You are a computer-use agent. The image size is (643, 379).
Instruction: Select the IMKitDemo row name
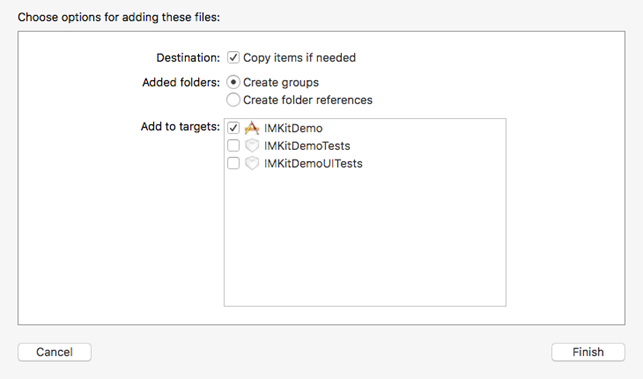(x=293, y=128)
